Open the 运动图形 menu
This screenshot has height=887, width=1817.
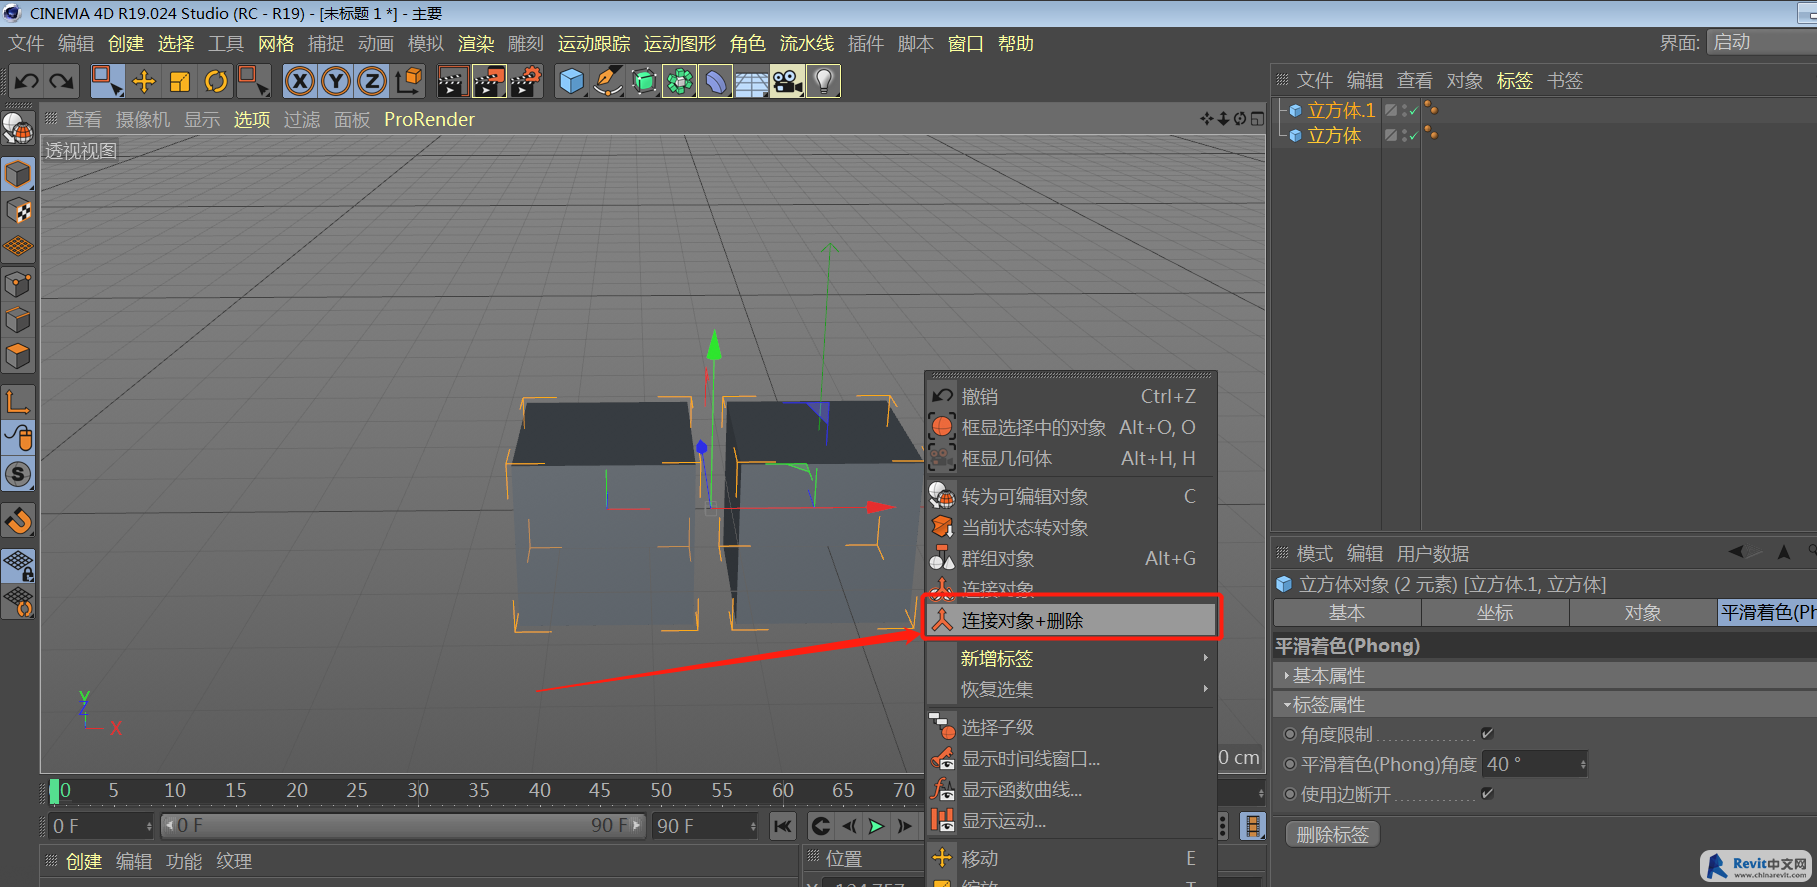pos(680,43)
